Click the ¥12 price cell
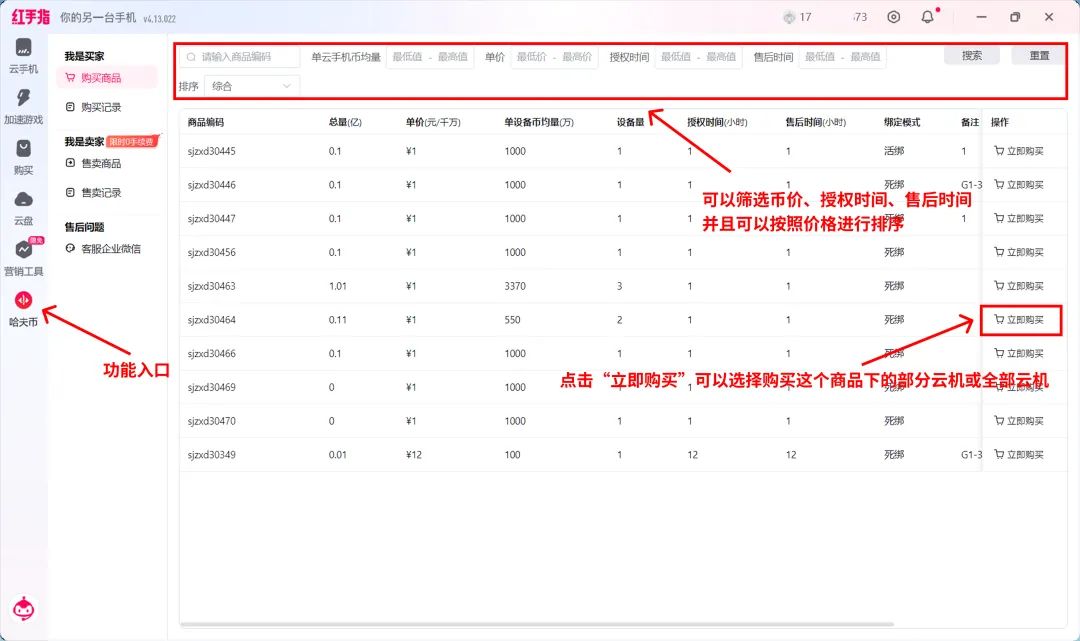1080x641 pixels. click(413, 454)
